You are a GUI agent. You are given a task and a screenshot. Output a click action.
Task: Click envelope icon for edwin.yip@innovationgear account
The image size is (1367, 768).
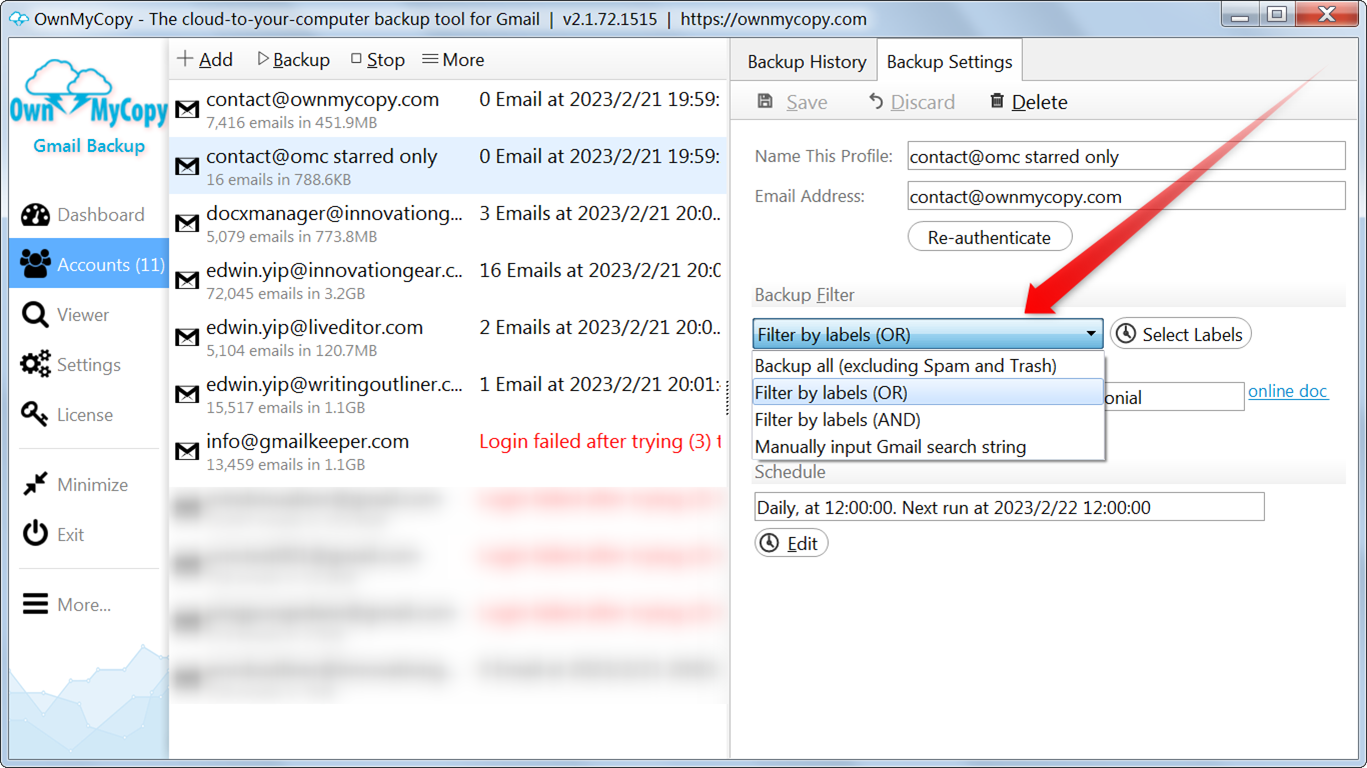tap(187, 280)
